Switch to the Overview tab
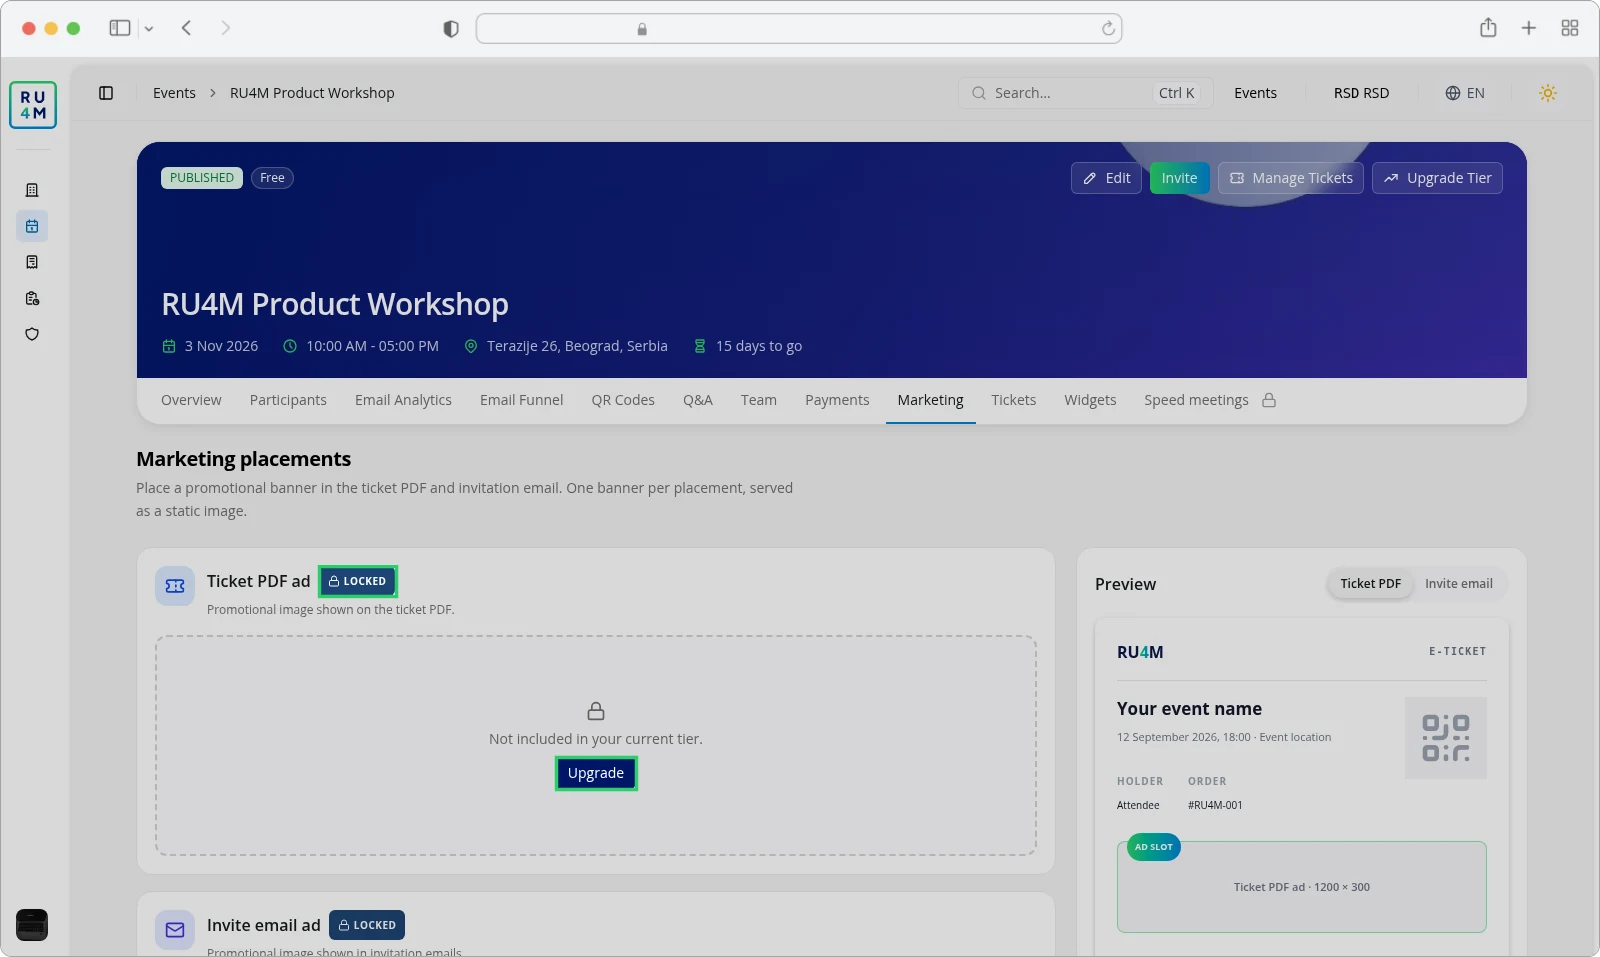The height and width of the screenshot is (957, 1600). point(191,400)
